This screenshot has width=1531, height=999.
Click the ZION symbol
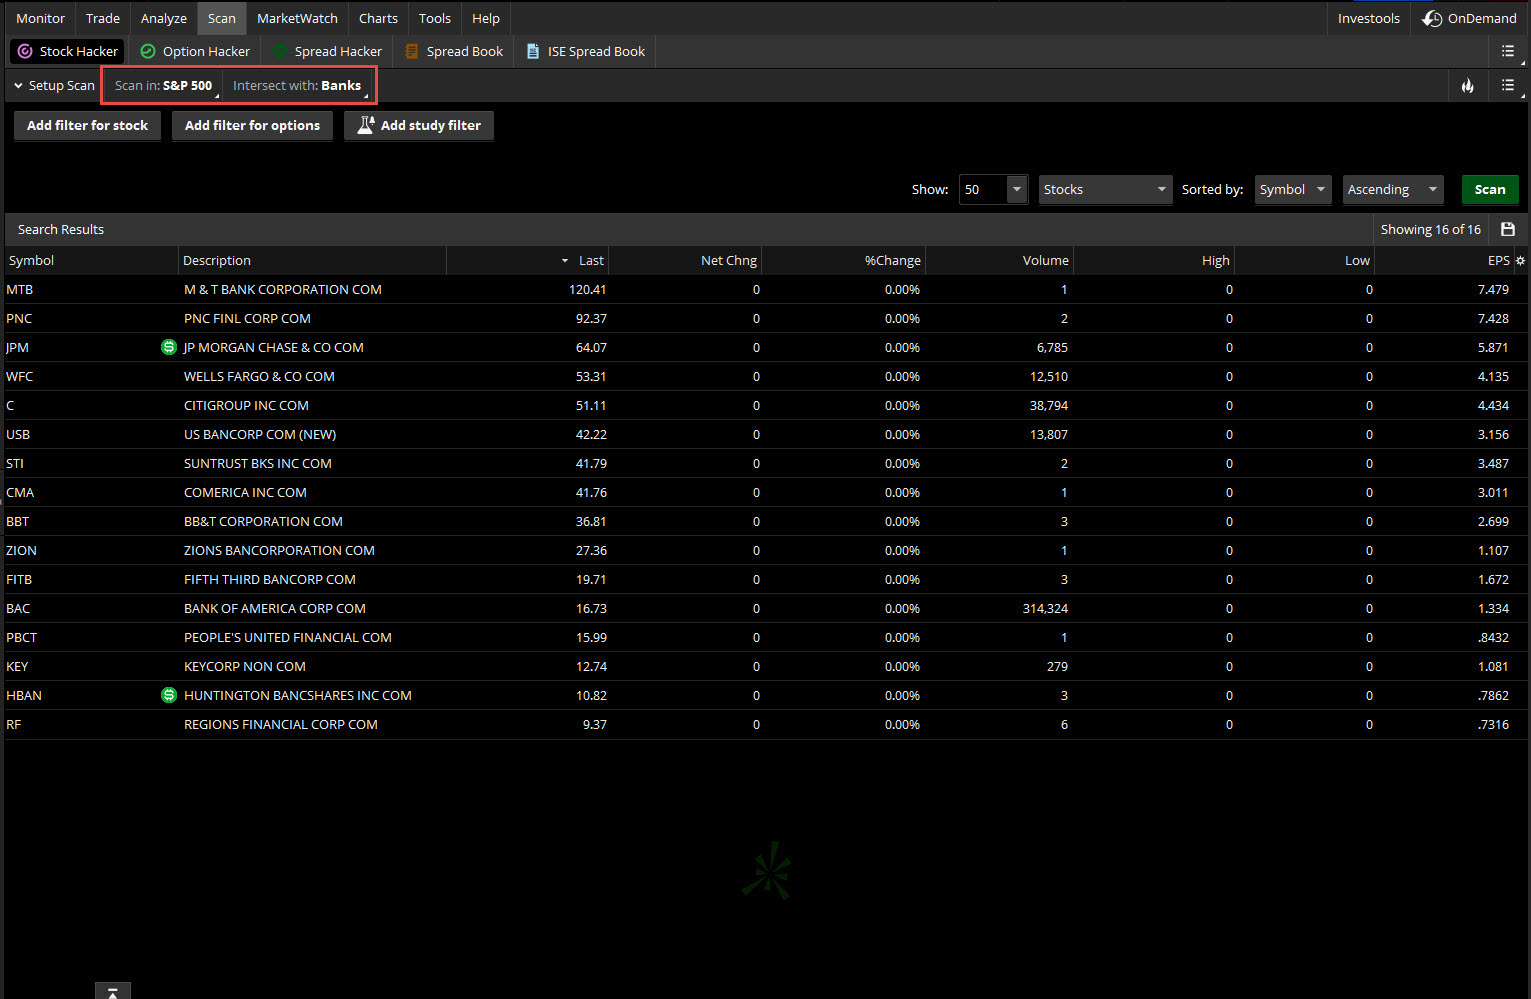pos(21,550)
